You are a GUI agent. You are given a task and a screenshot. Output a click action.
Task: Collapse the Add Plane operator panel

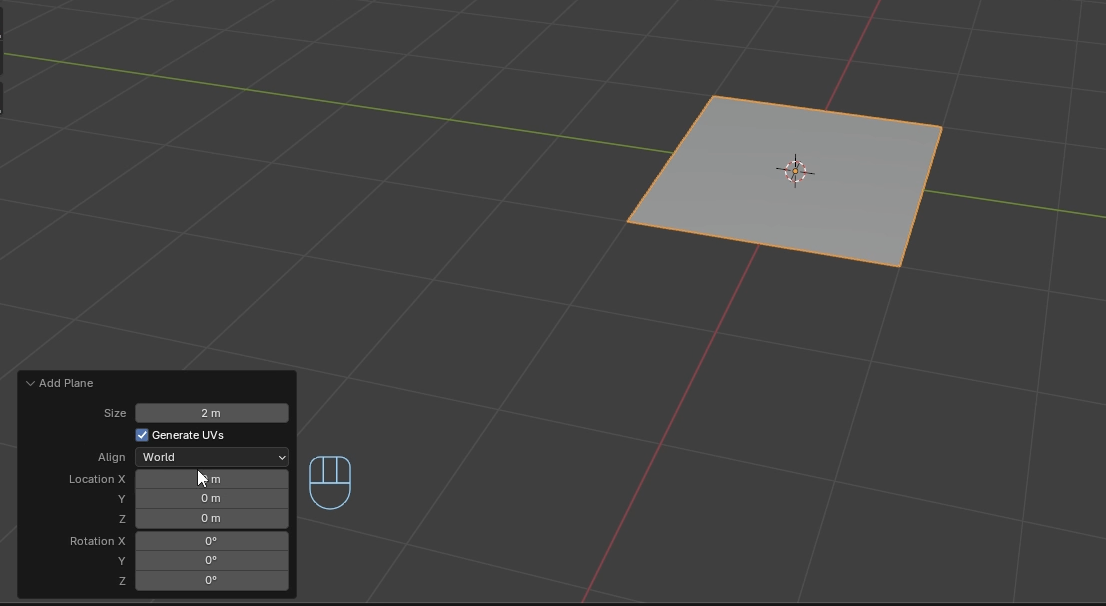click(30, 383)
